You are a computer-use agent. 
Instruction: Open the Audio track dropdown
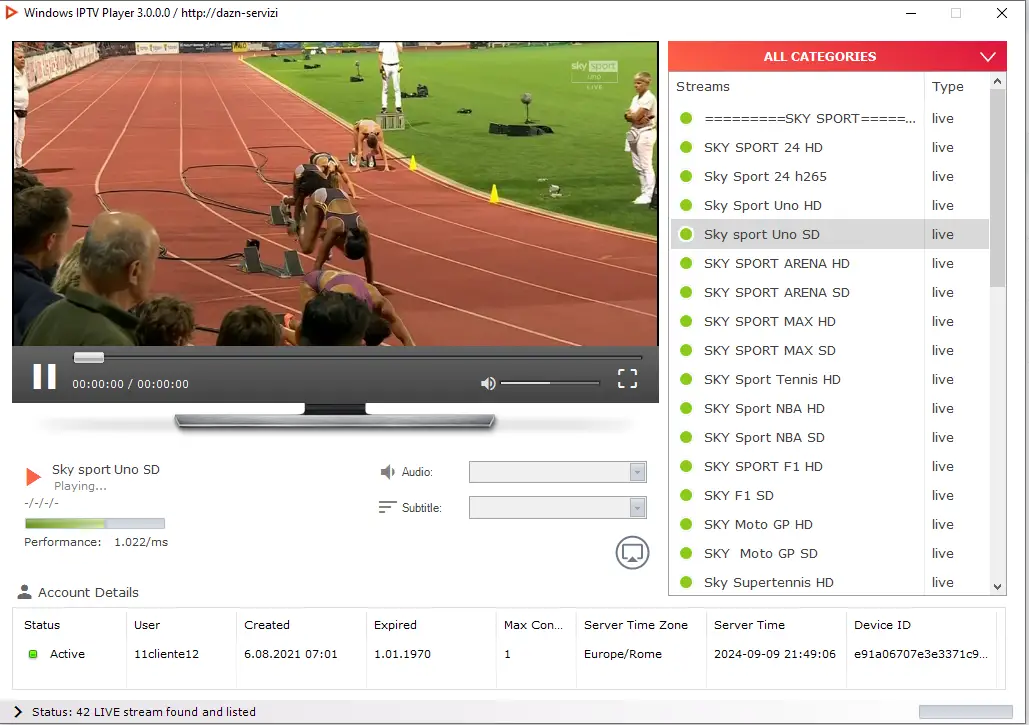point(557,472)
